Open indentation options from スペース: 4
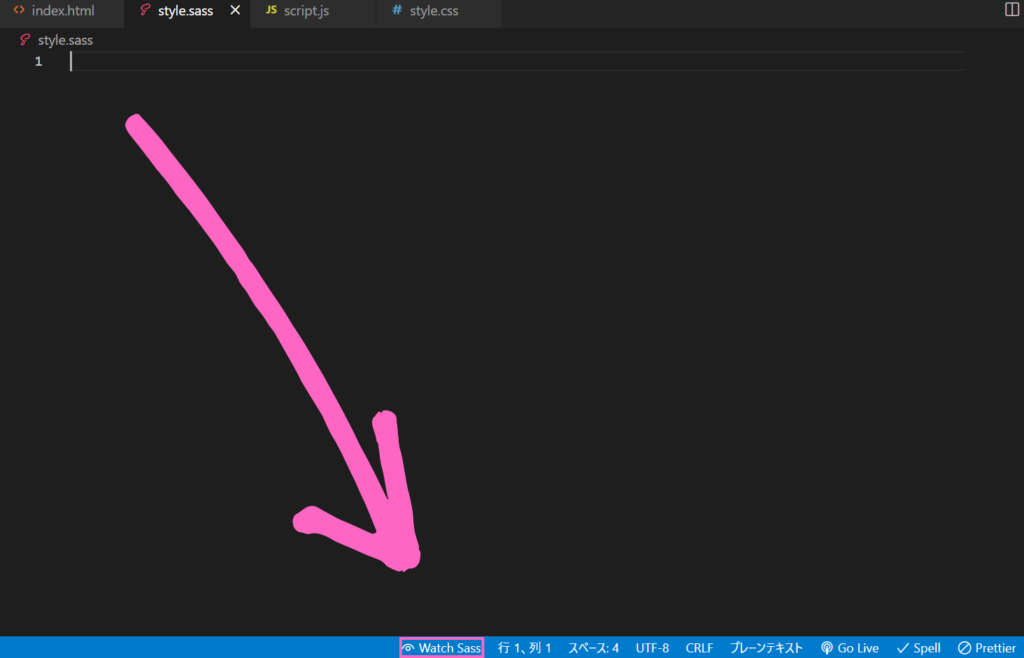Screen dimensions: 1024x658 coord(594,648)
